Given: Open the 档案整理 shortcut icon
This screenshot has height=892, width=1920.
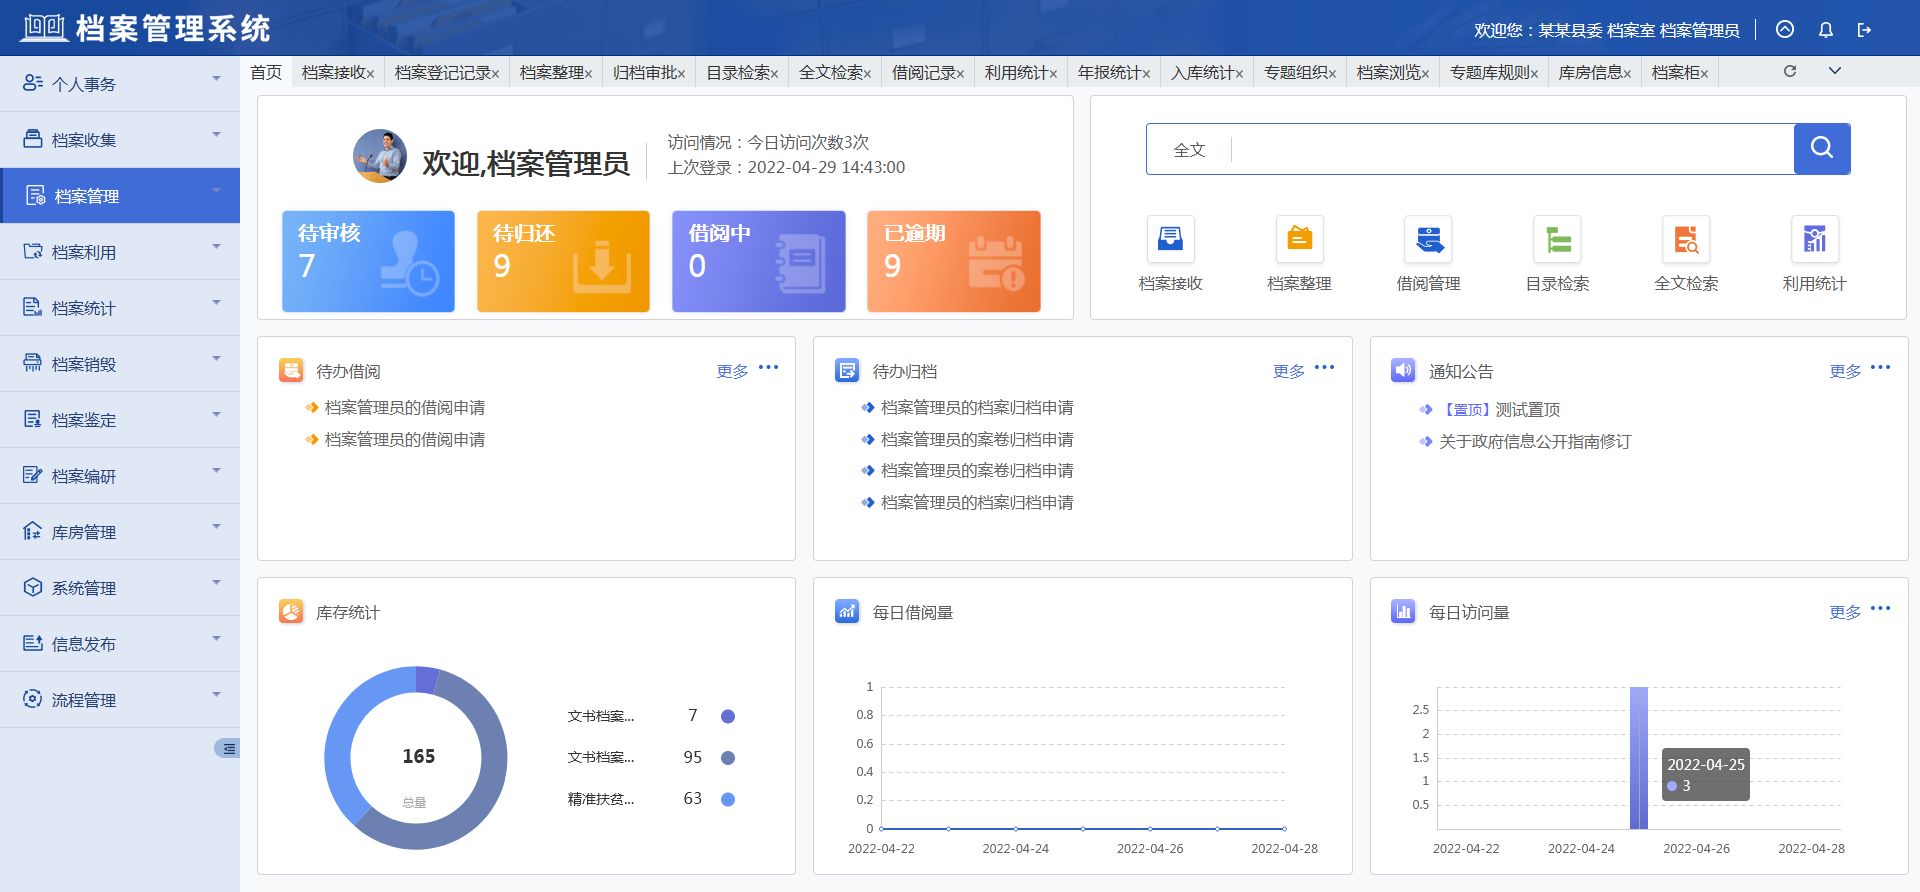Looking at the screenshot, I should pos(1299,239).
